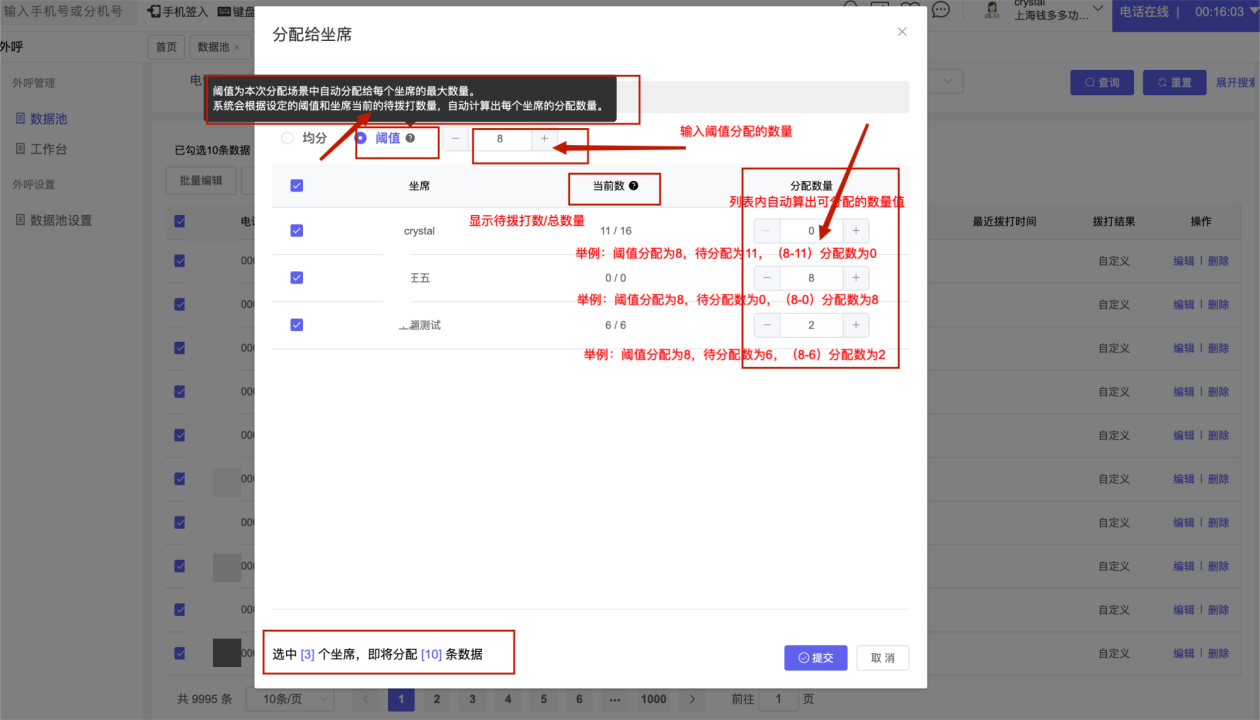
Task: Switch to the 首页 tab
Action: point(167,47)
